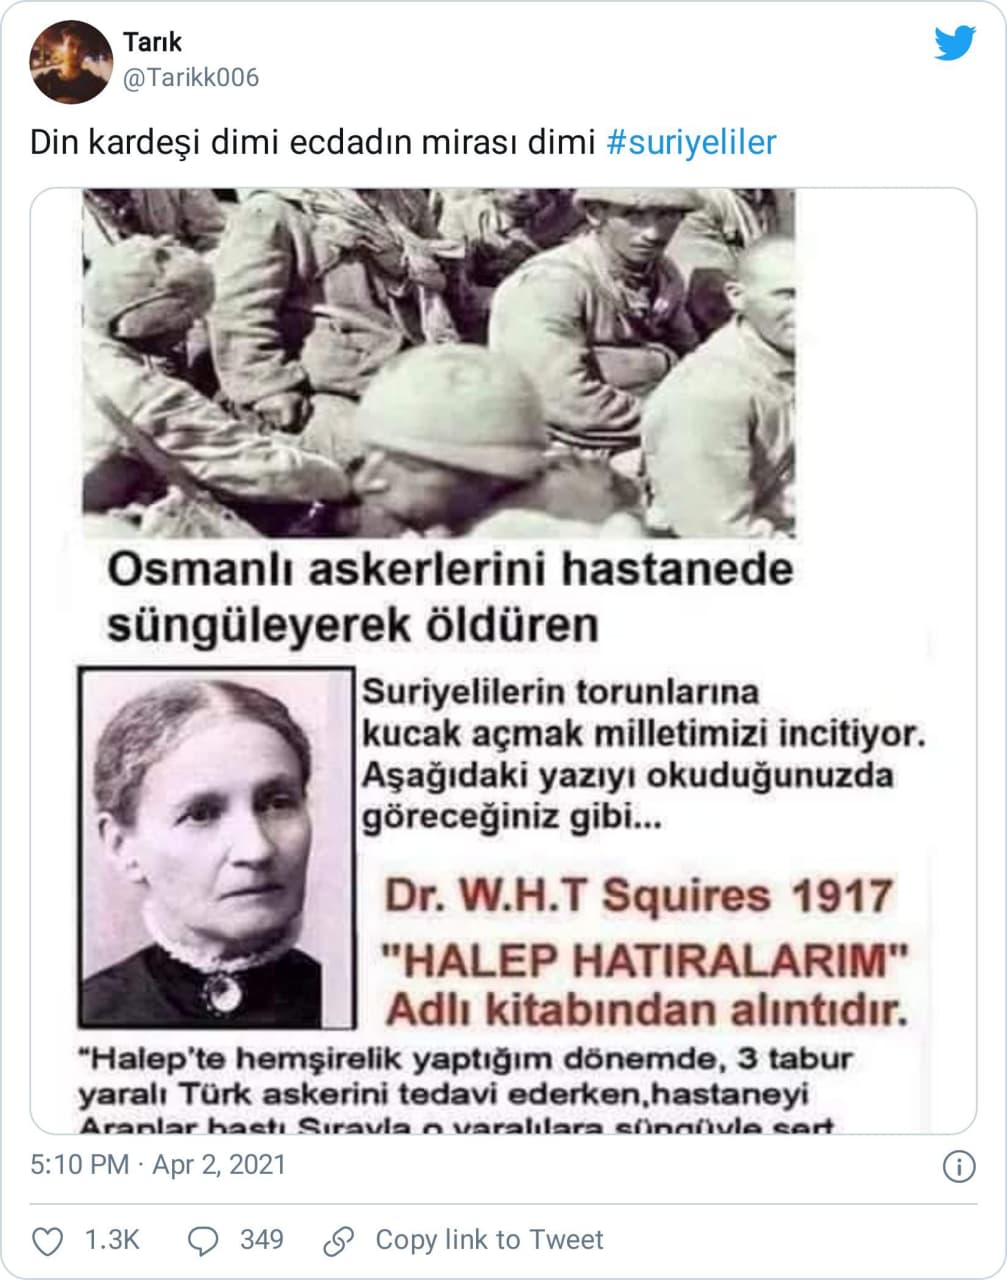Click the chain link icon
Image resolution: width=1007 pixels, height=1280 pixels.
tap(339, 1241)
